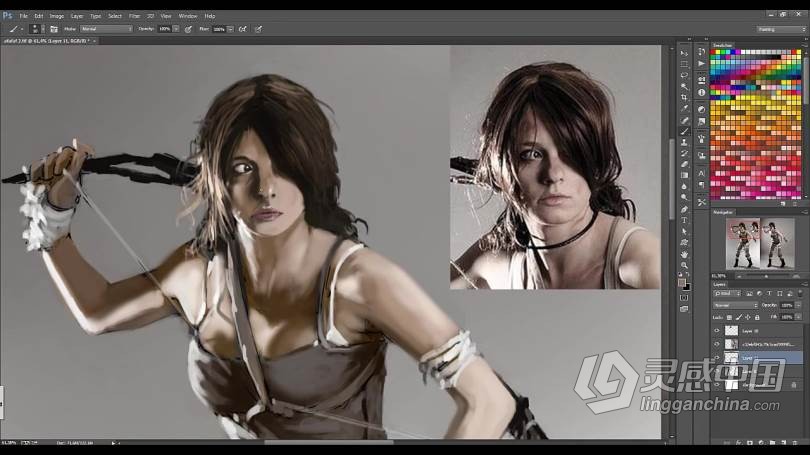
Task: Open the brush Mode dropdown
Action: [x=106, y=29]
